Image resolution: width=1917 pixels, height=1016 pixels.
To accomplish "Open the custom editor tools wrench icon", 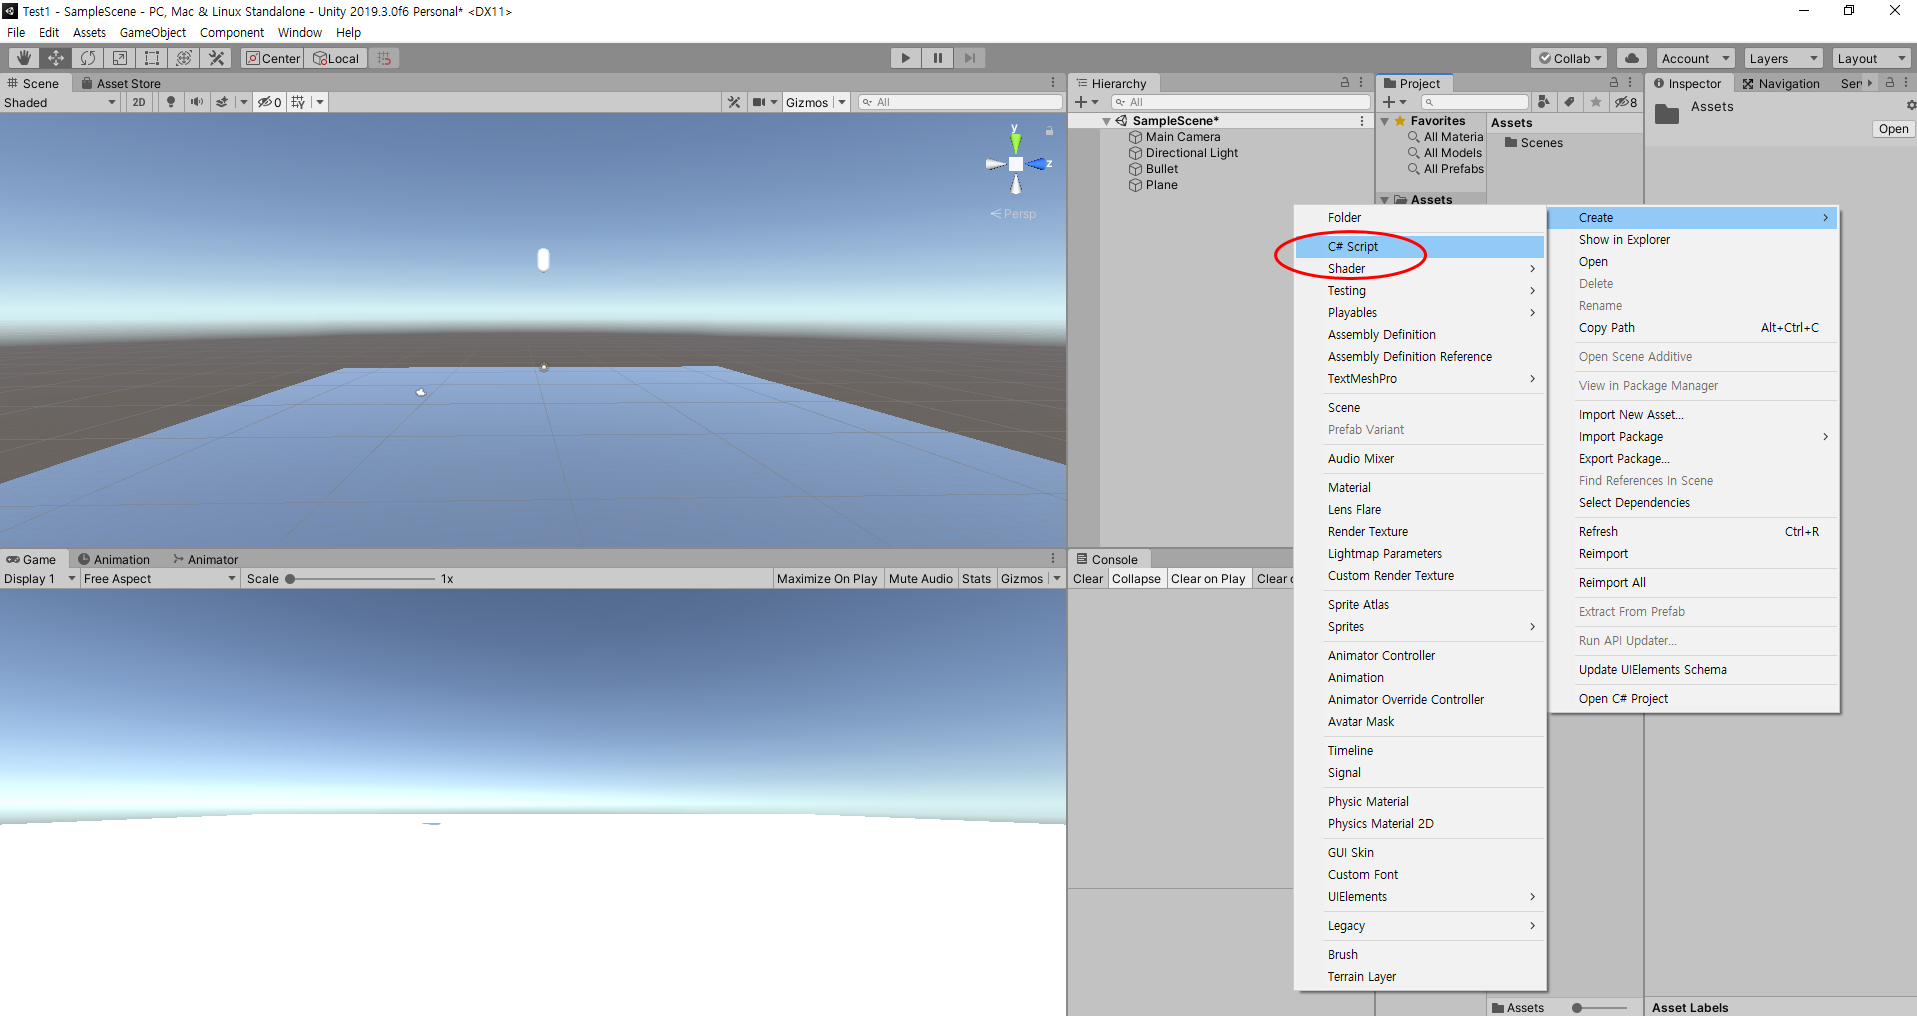I will pos(216,58).
